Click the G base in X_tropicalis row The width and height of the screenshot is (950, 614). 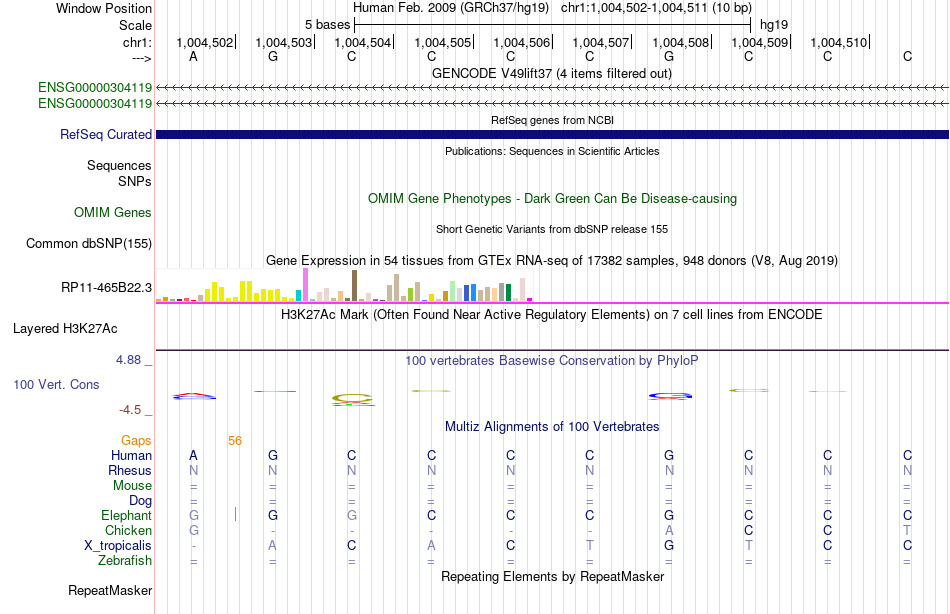(669, 545)
